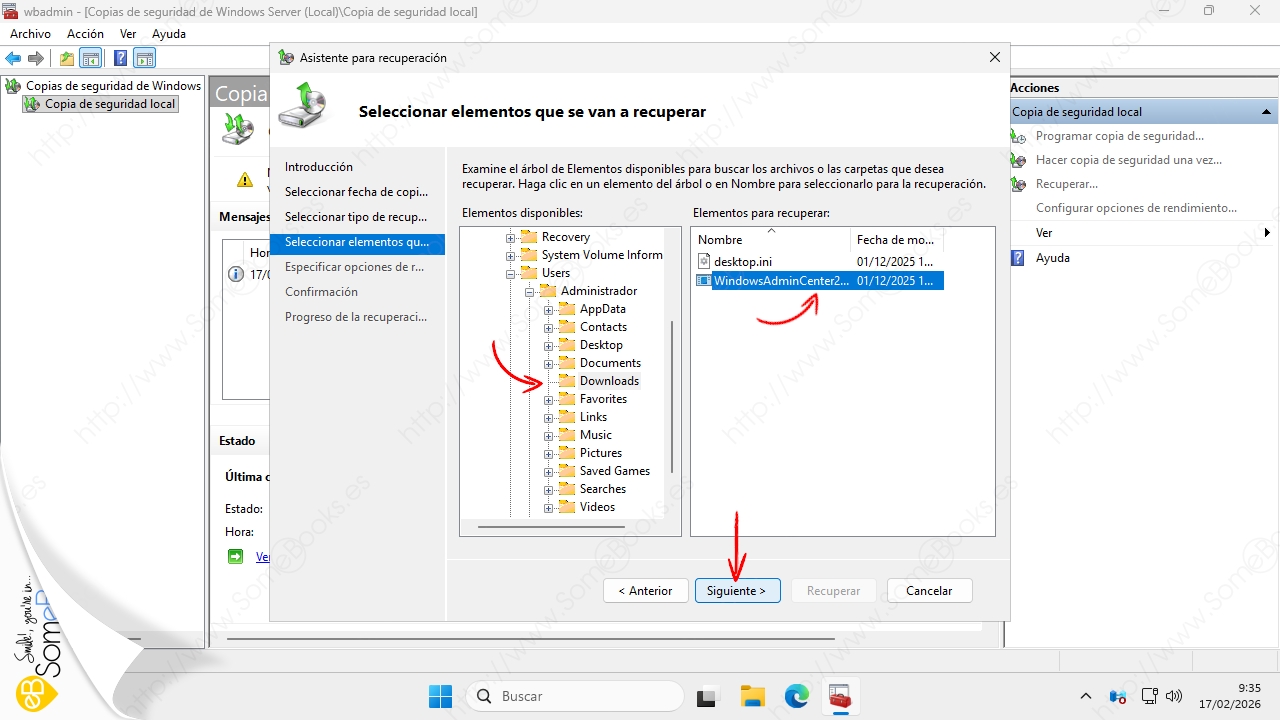Click the back arrow toolbar icon

point(13,58)
